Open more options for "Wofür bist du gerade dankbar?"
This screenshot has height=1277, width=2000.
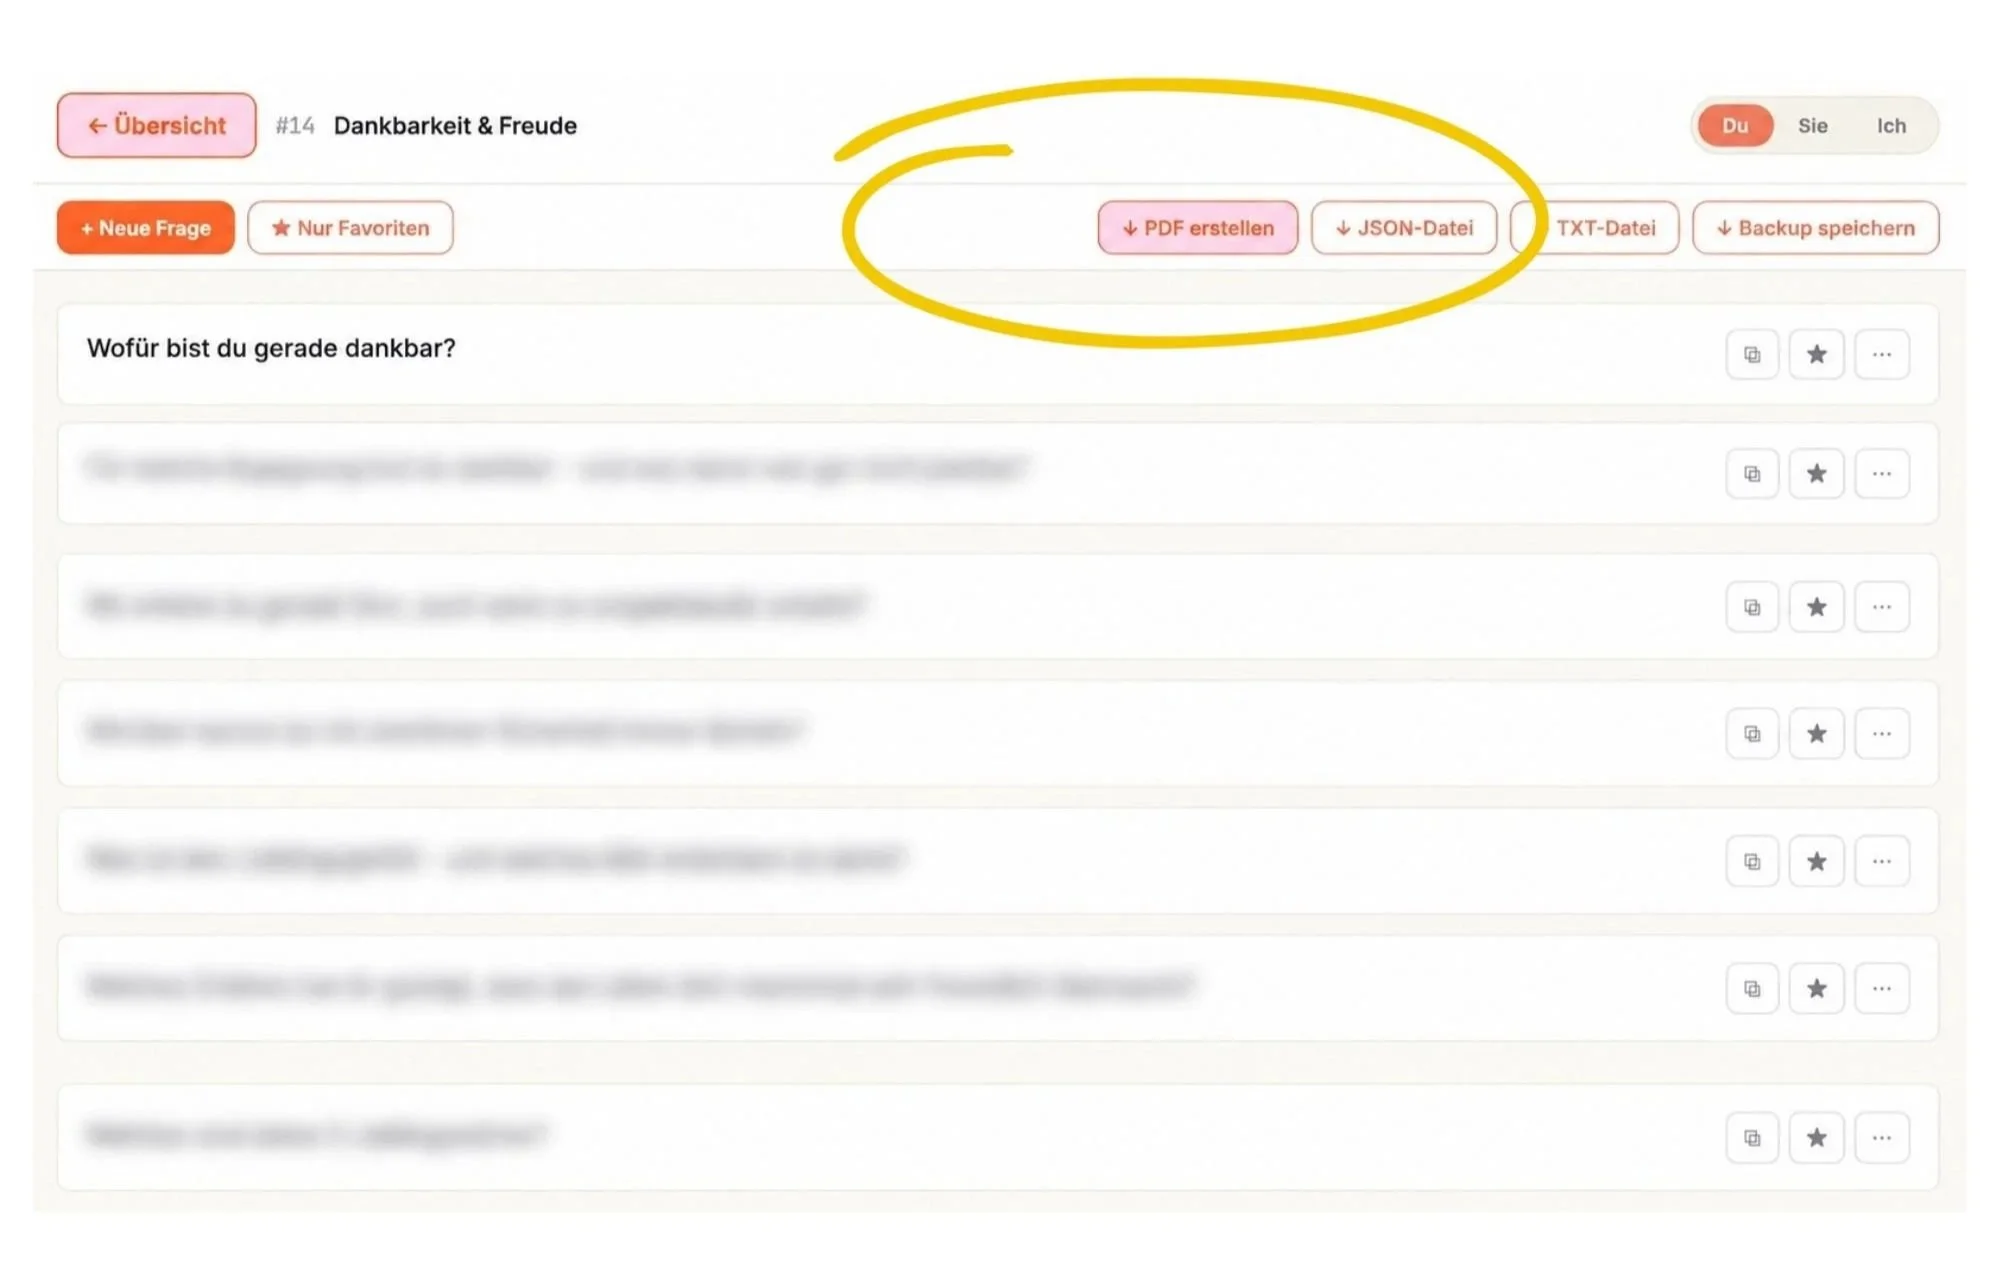1881,354
